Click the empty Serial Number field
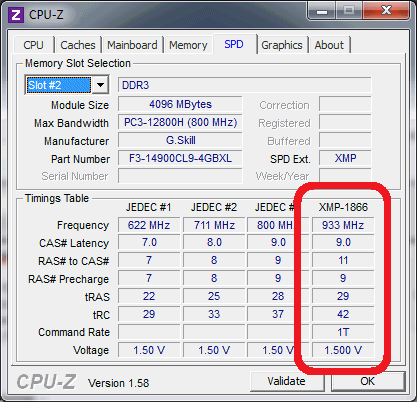The width and height of the screenshot is (417, 402). (x=180, y=176)
